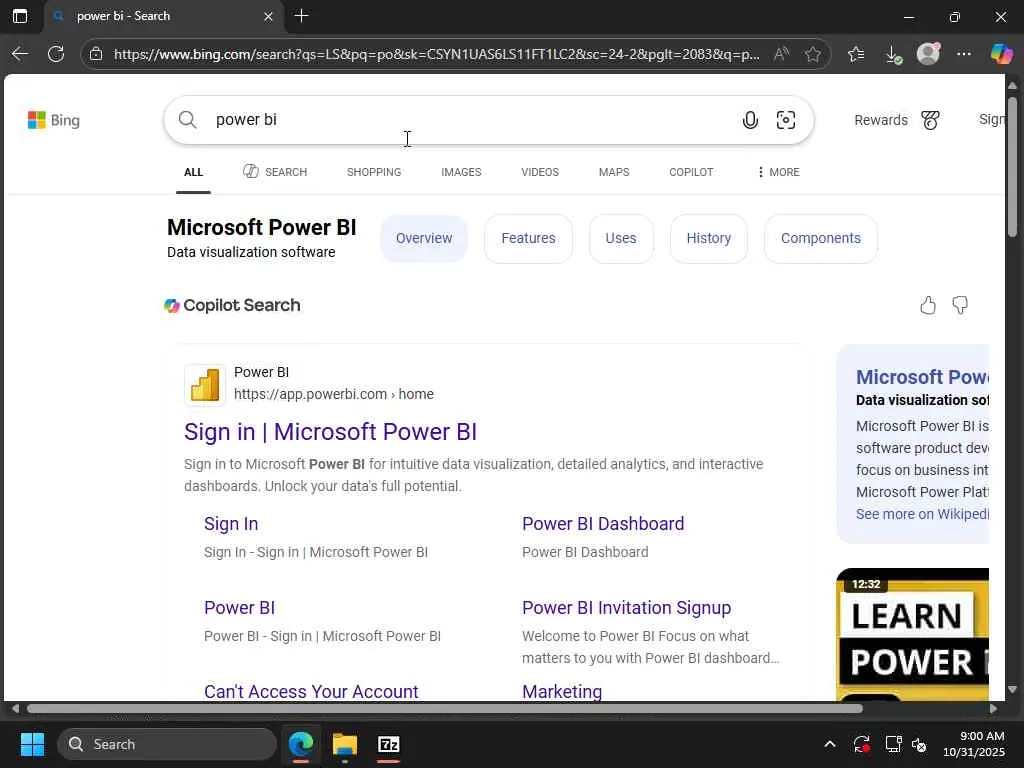Open Power BI Invitation Signup sublink
Image resolution: width=1024 pixels, height=768 pixels.
pos(626,608)
